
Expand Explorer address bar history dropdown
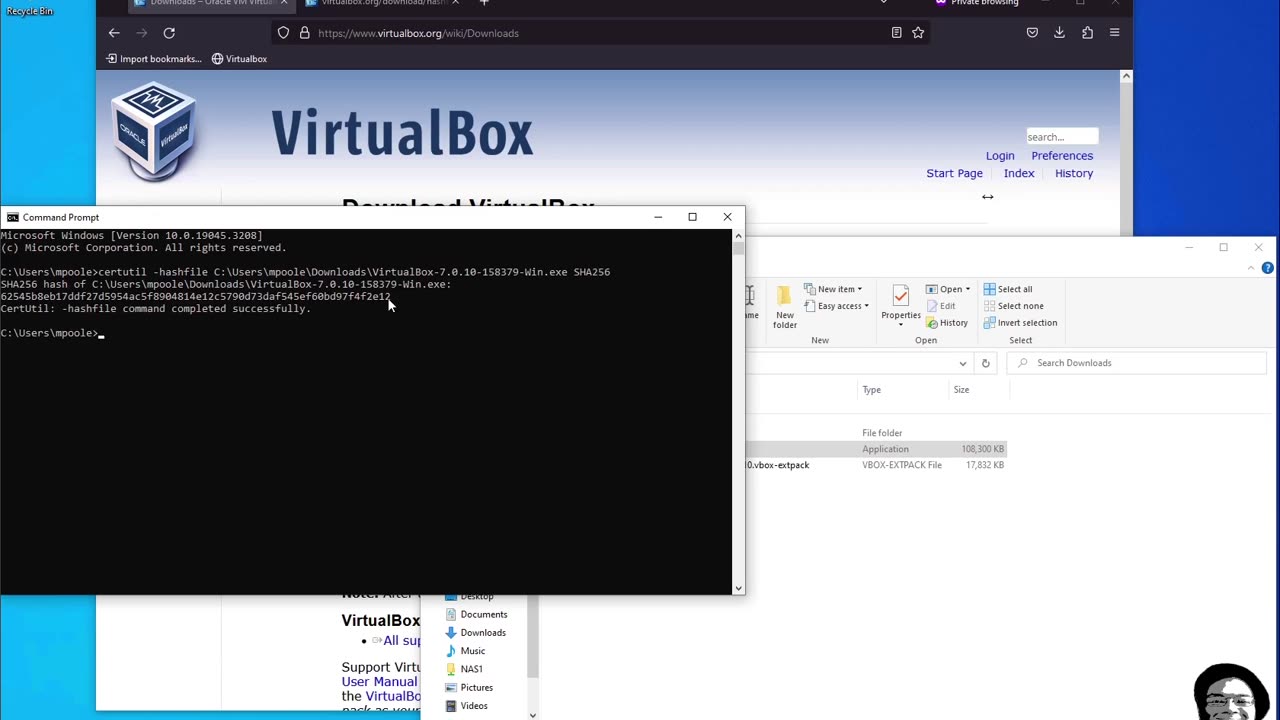tap(963, 363)
